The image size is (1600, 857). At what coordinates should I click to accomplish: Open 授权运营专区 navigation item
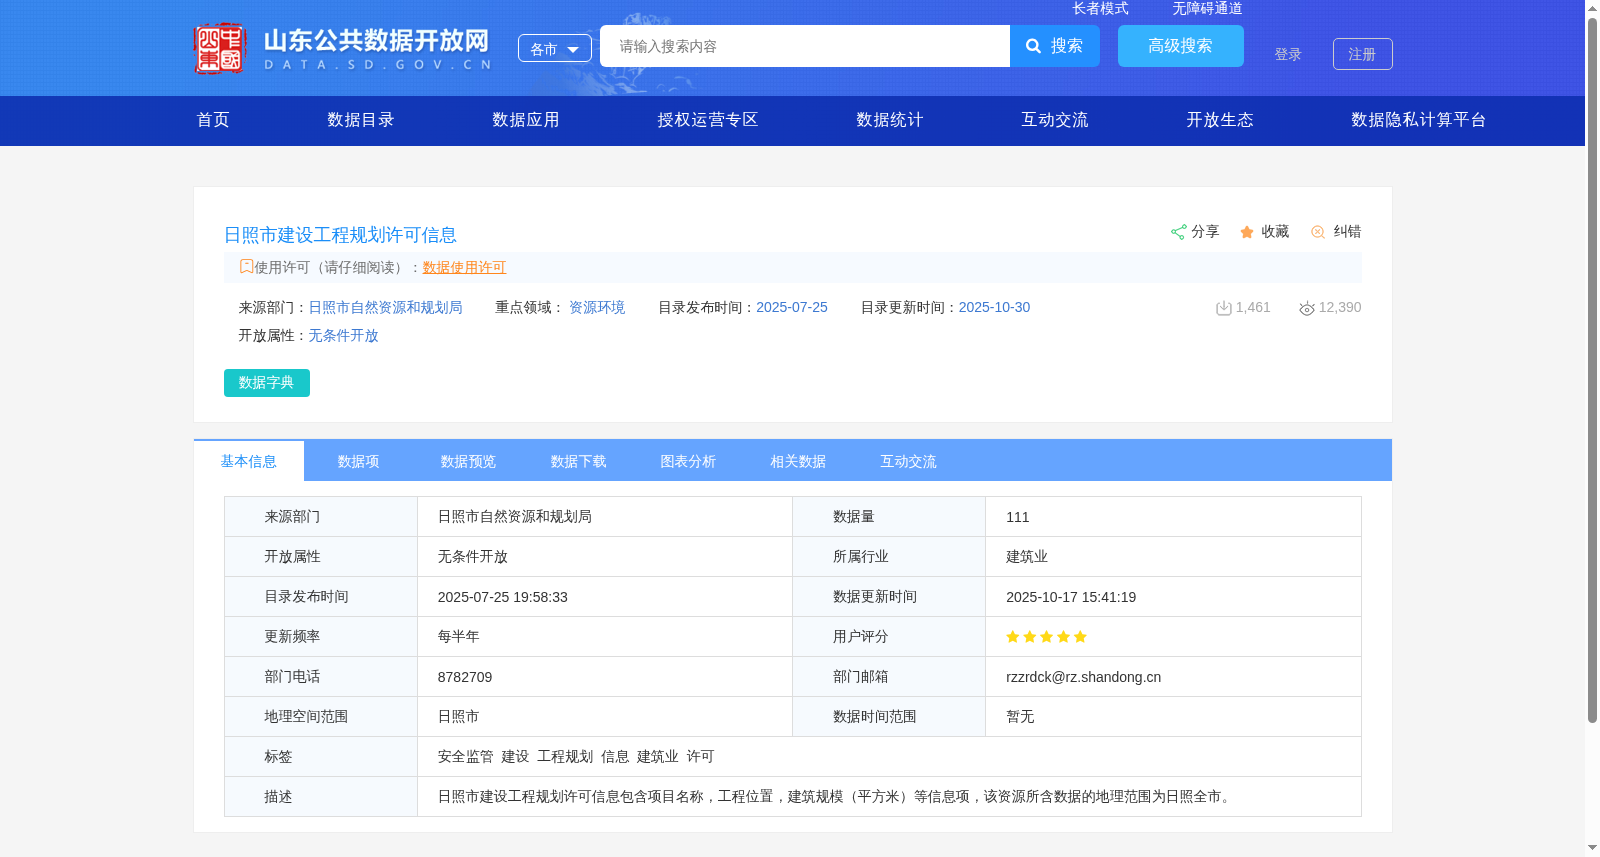(708, 120)
